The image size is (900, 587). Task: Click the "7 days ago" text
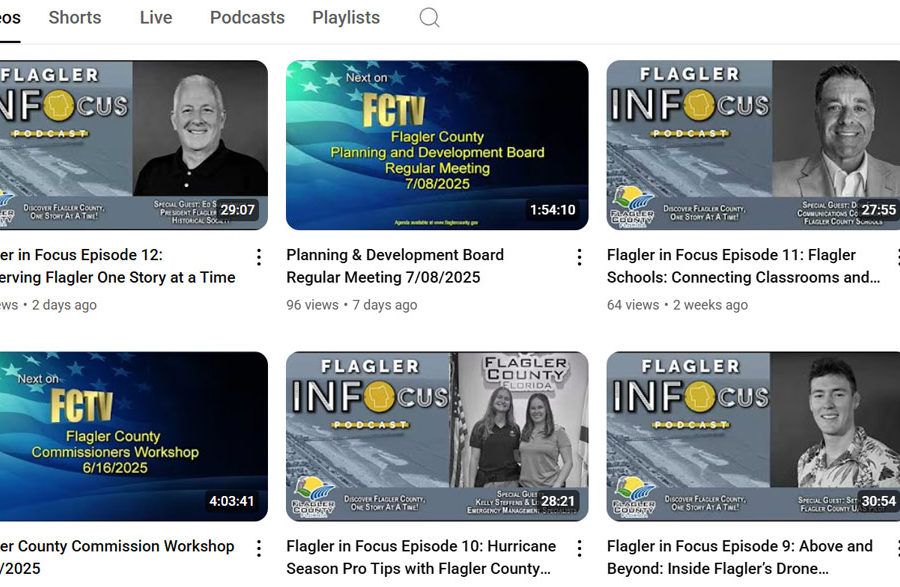385,305
